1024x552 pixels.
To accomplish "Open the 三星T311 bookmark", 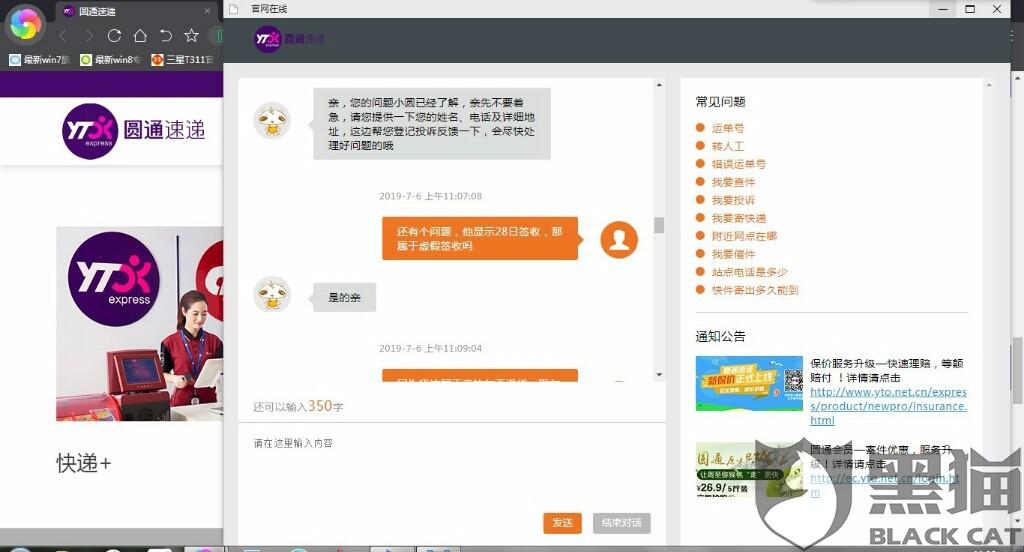I will tap(182, 59).
